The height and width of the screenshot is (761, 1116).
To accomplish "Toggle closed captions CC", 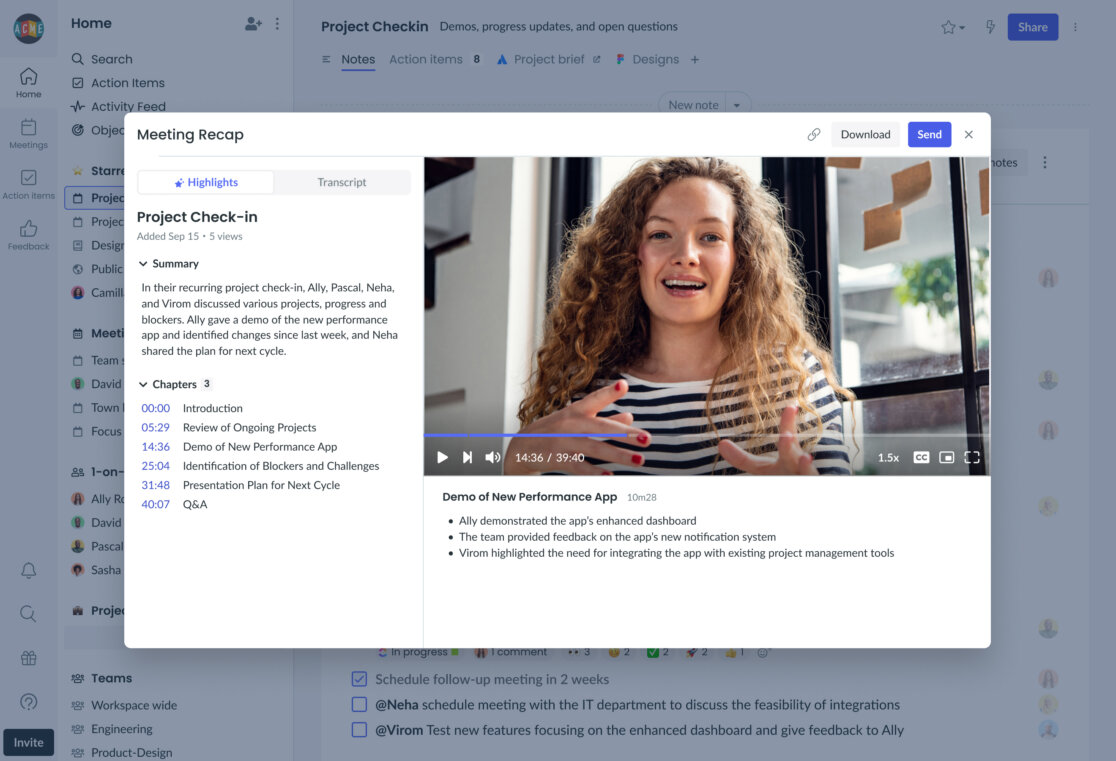I will (x=921, y=457).
